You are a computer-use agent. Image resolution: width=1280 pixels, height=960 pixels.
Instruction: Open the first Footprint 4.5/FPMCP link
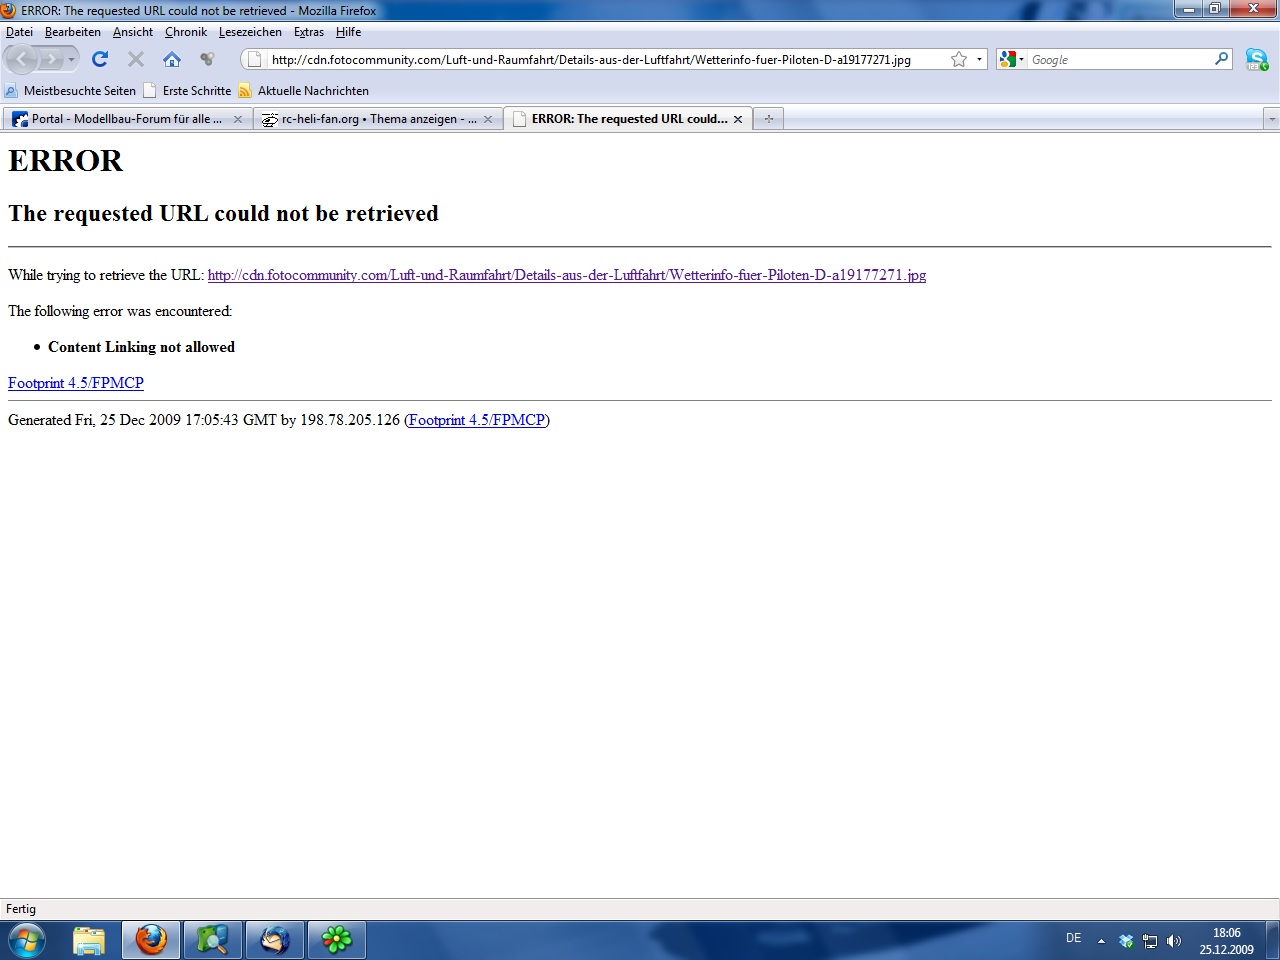coord(76,383)
